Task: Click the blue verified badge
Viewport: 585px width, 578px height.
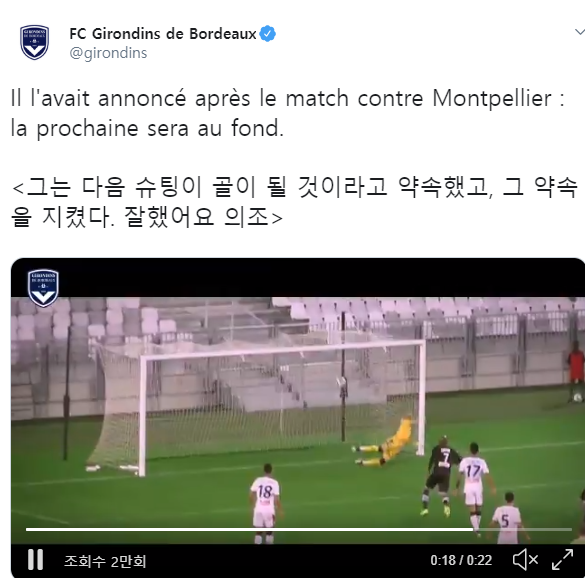Action: pyautogui.click(x=268, y=34)
